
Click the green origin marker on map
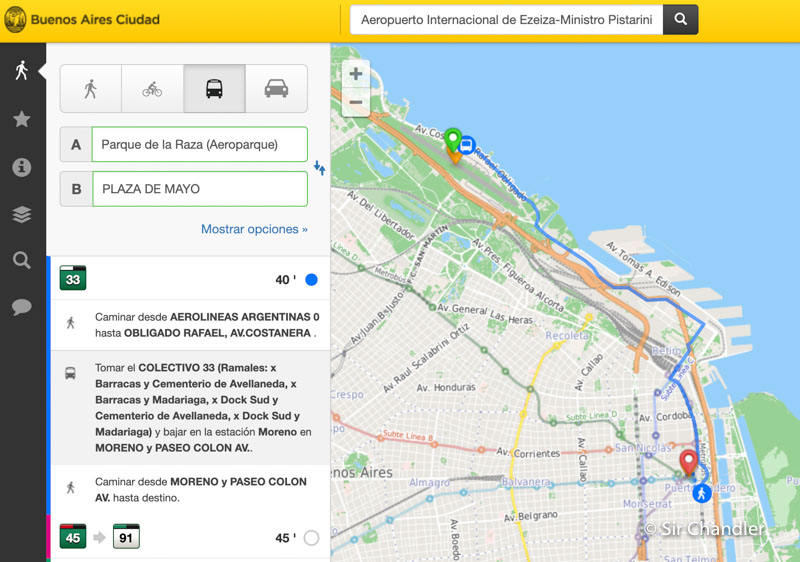click(453, 139)
